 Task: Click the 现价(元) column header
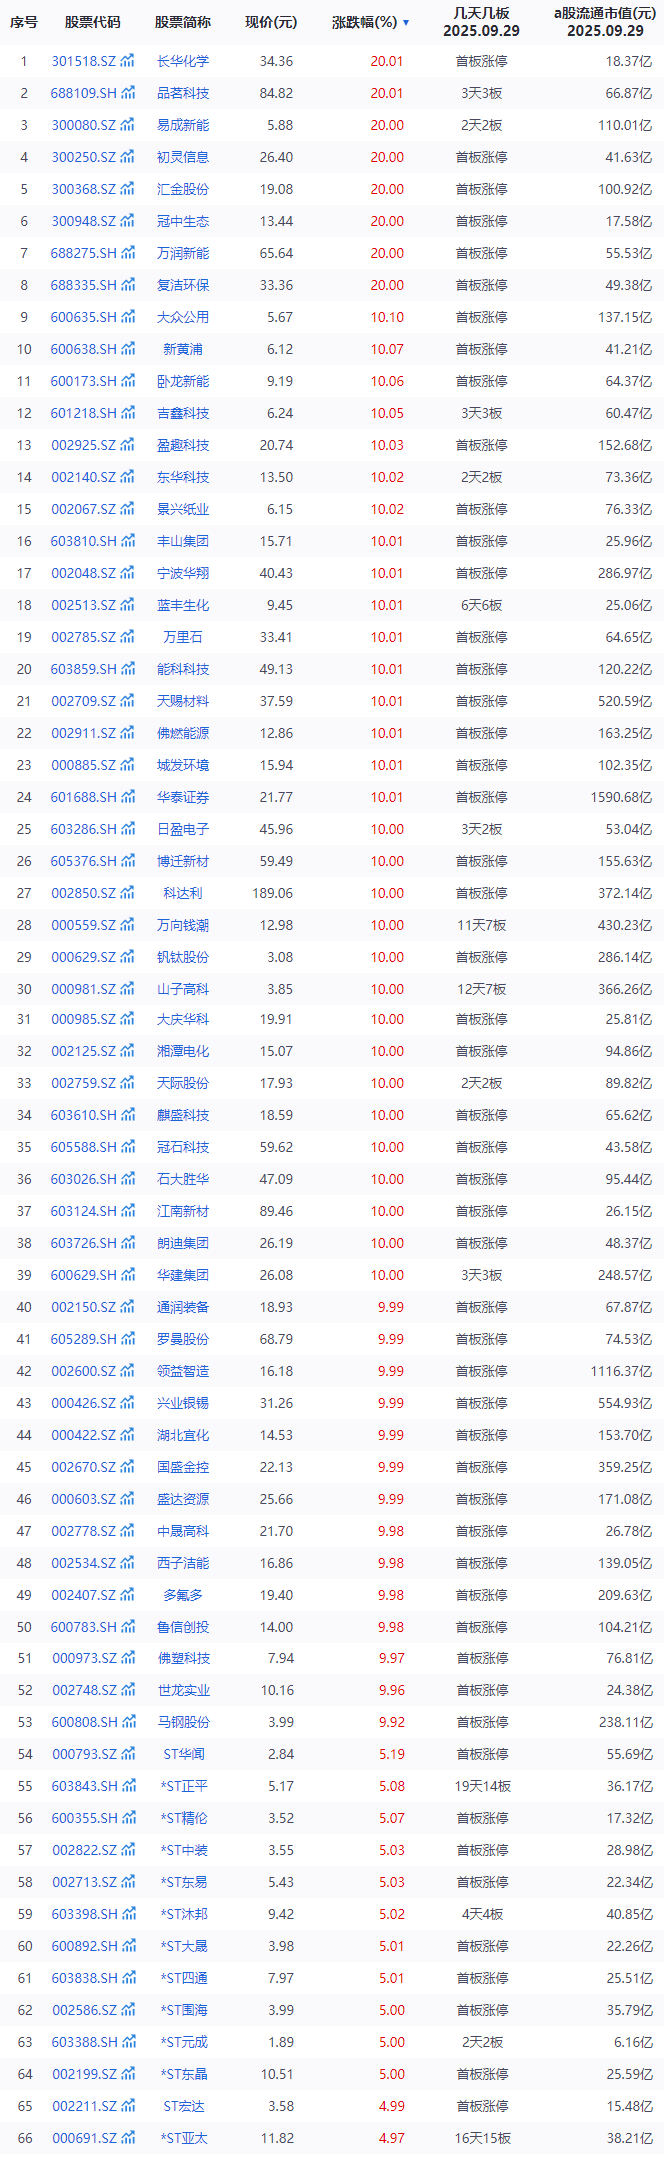click(272, 22)
